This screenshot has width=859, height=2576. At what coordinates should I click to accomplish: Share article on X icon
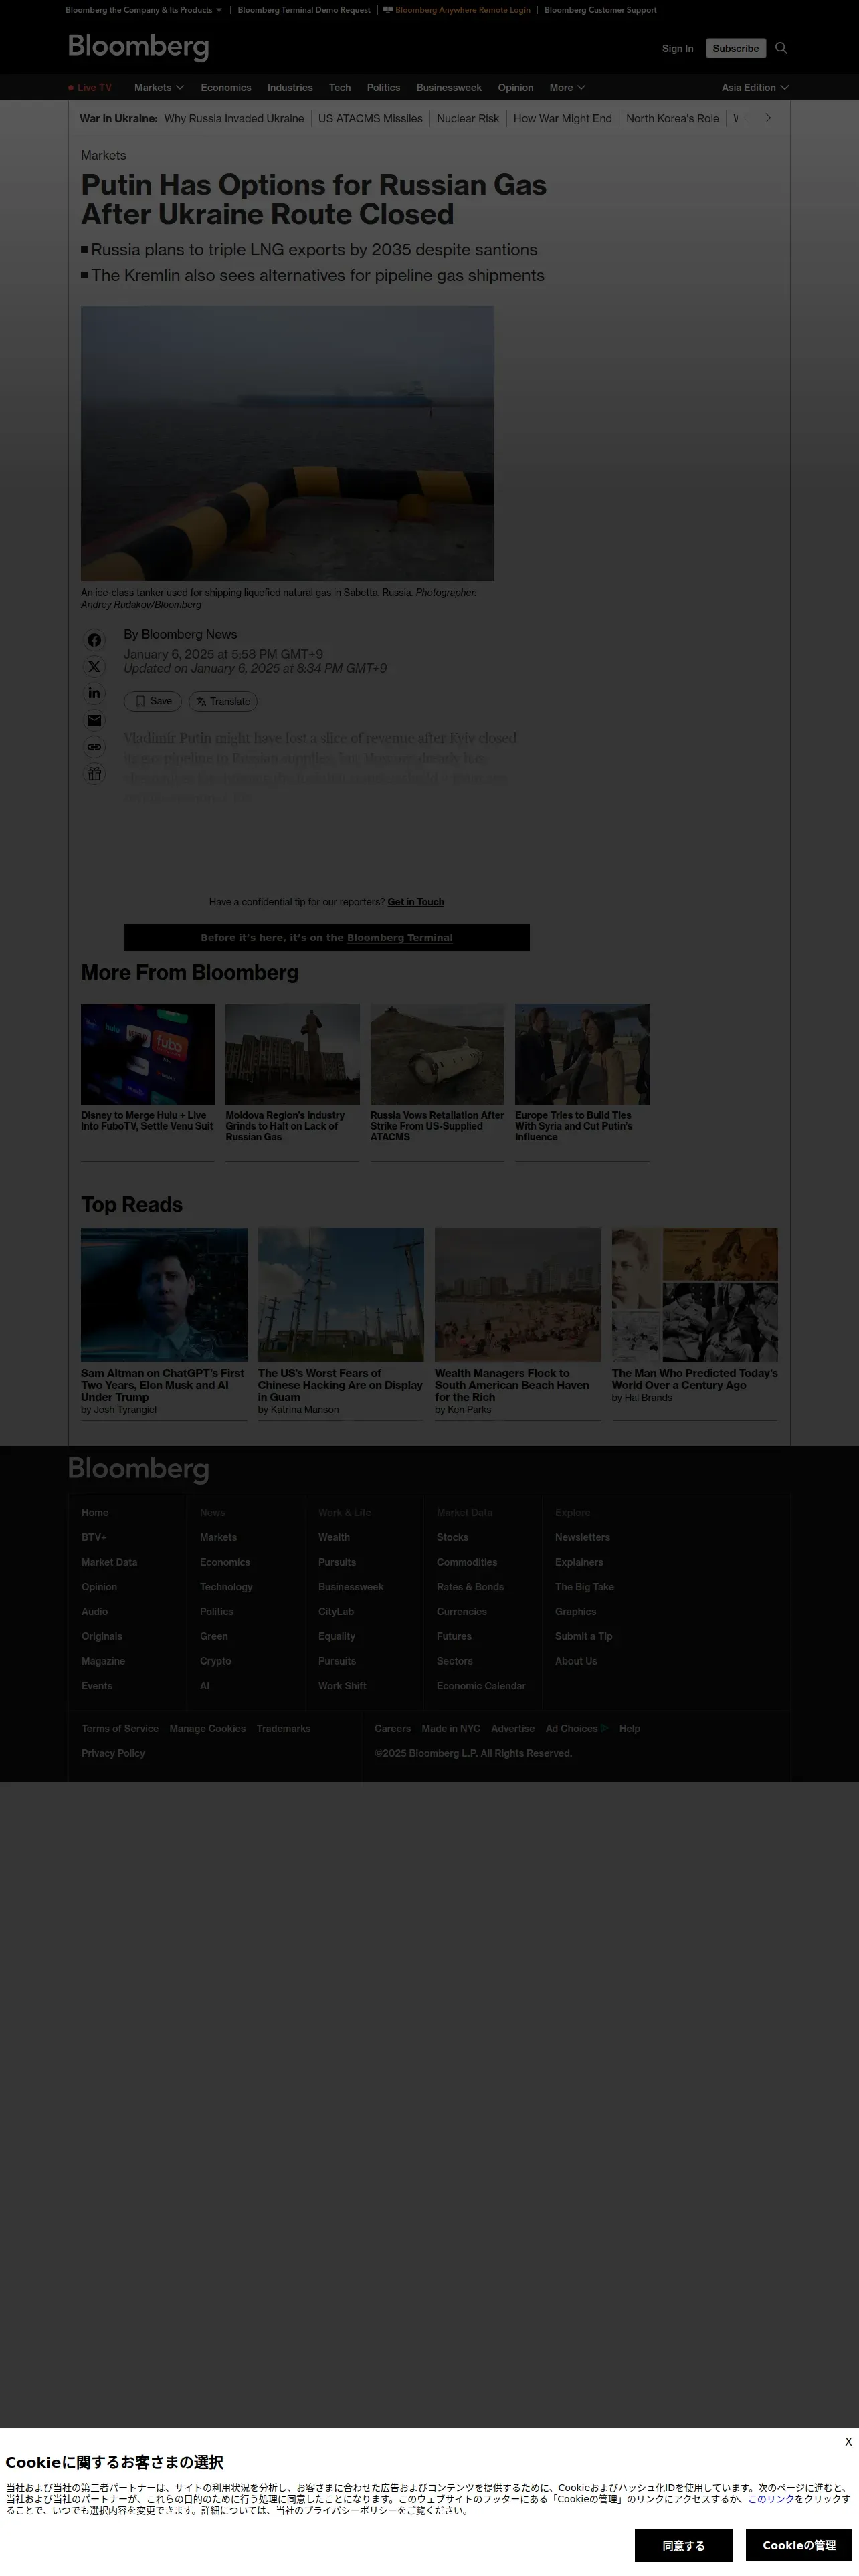(94, 667)
